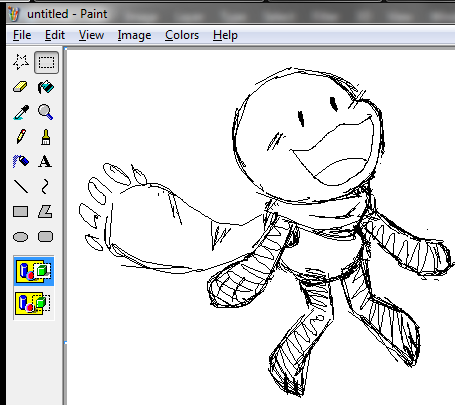Pick the Airbrush spray can tool
The width and height of the screenshot is (455, 405).
[21, 162]
